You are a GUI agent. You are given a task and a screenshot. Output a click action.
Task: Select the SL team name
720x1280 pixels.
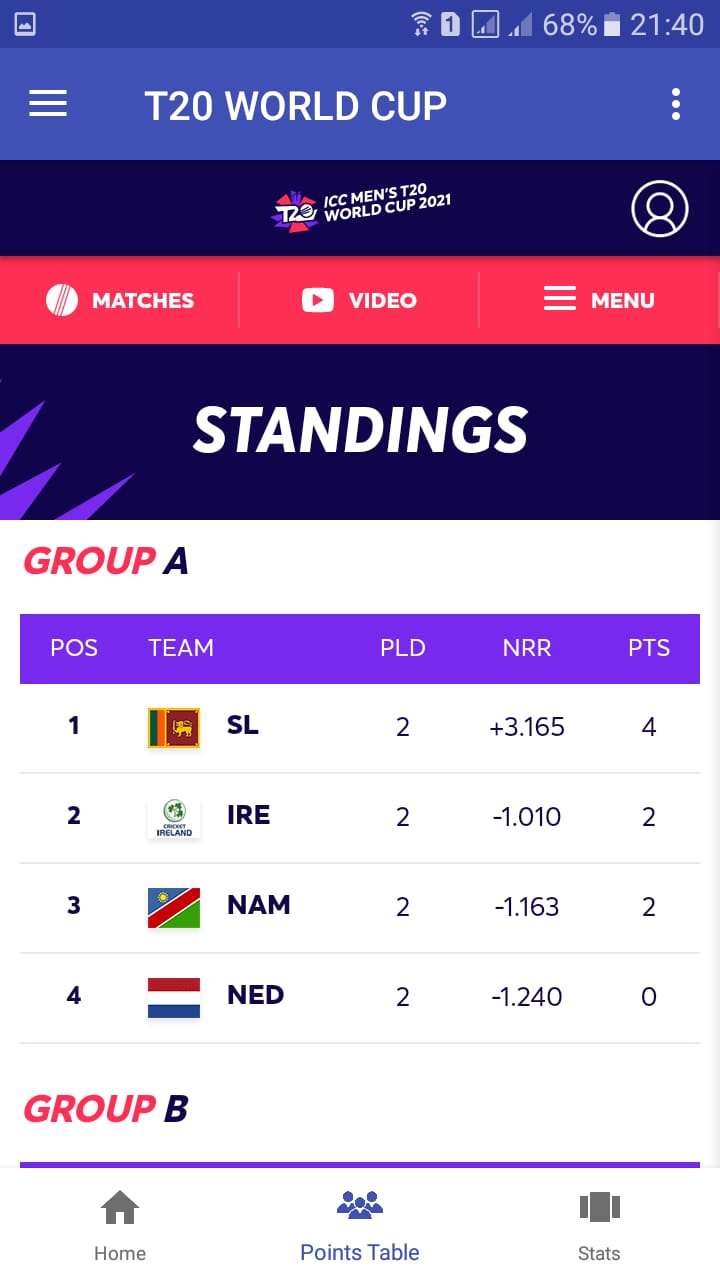[x=243, y=725]
